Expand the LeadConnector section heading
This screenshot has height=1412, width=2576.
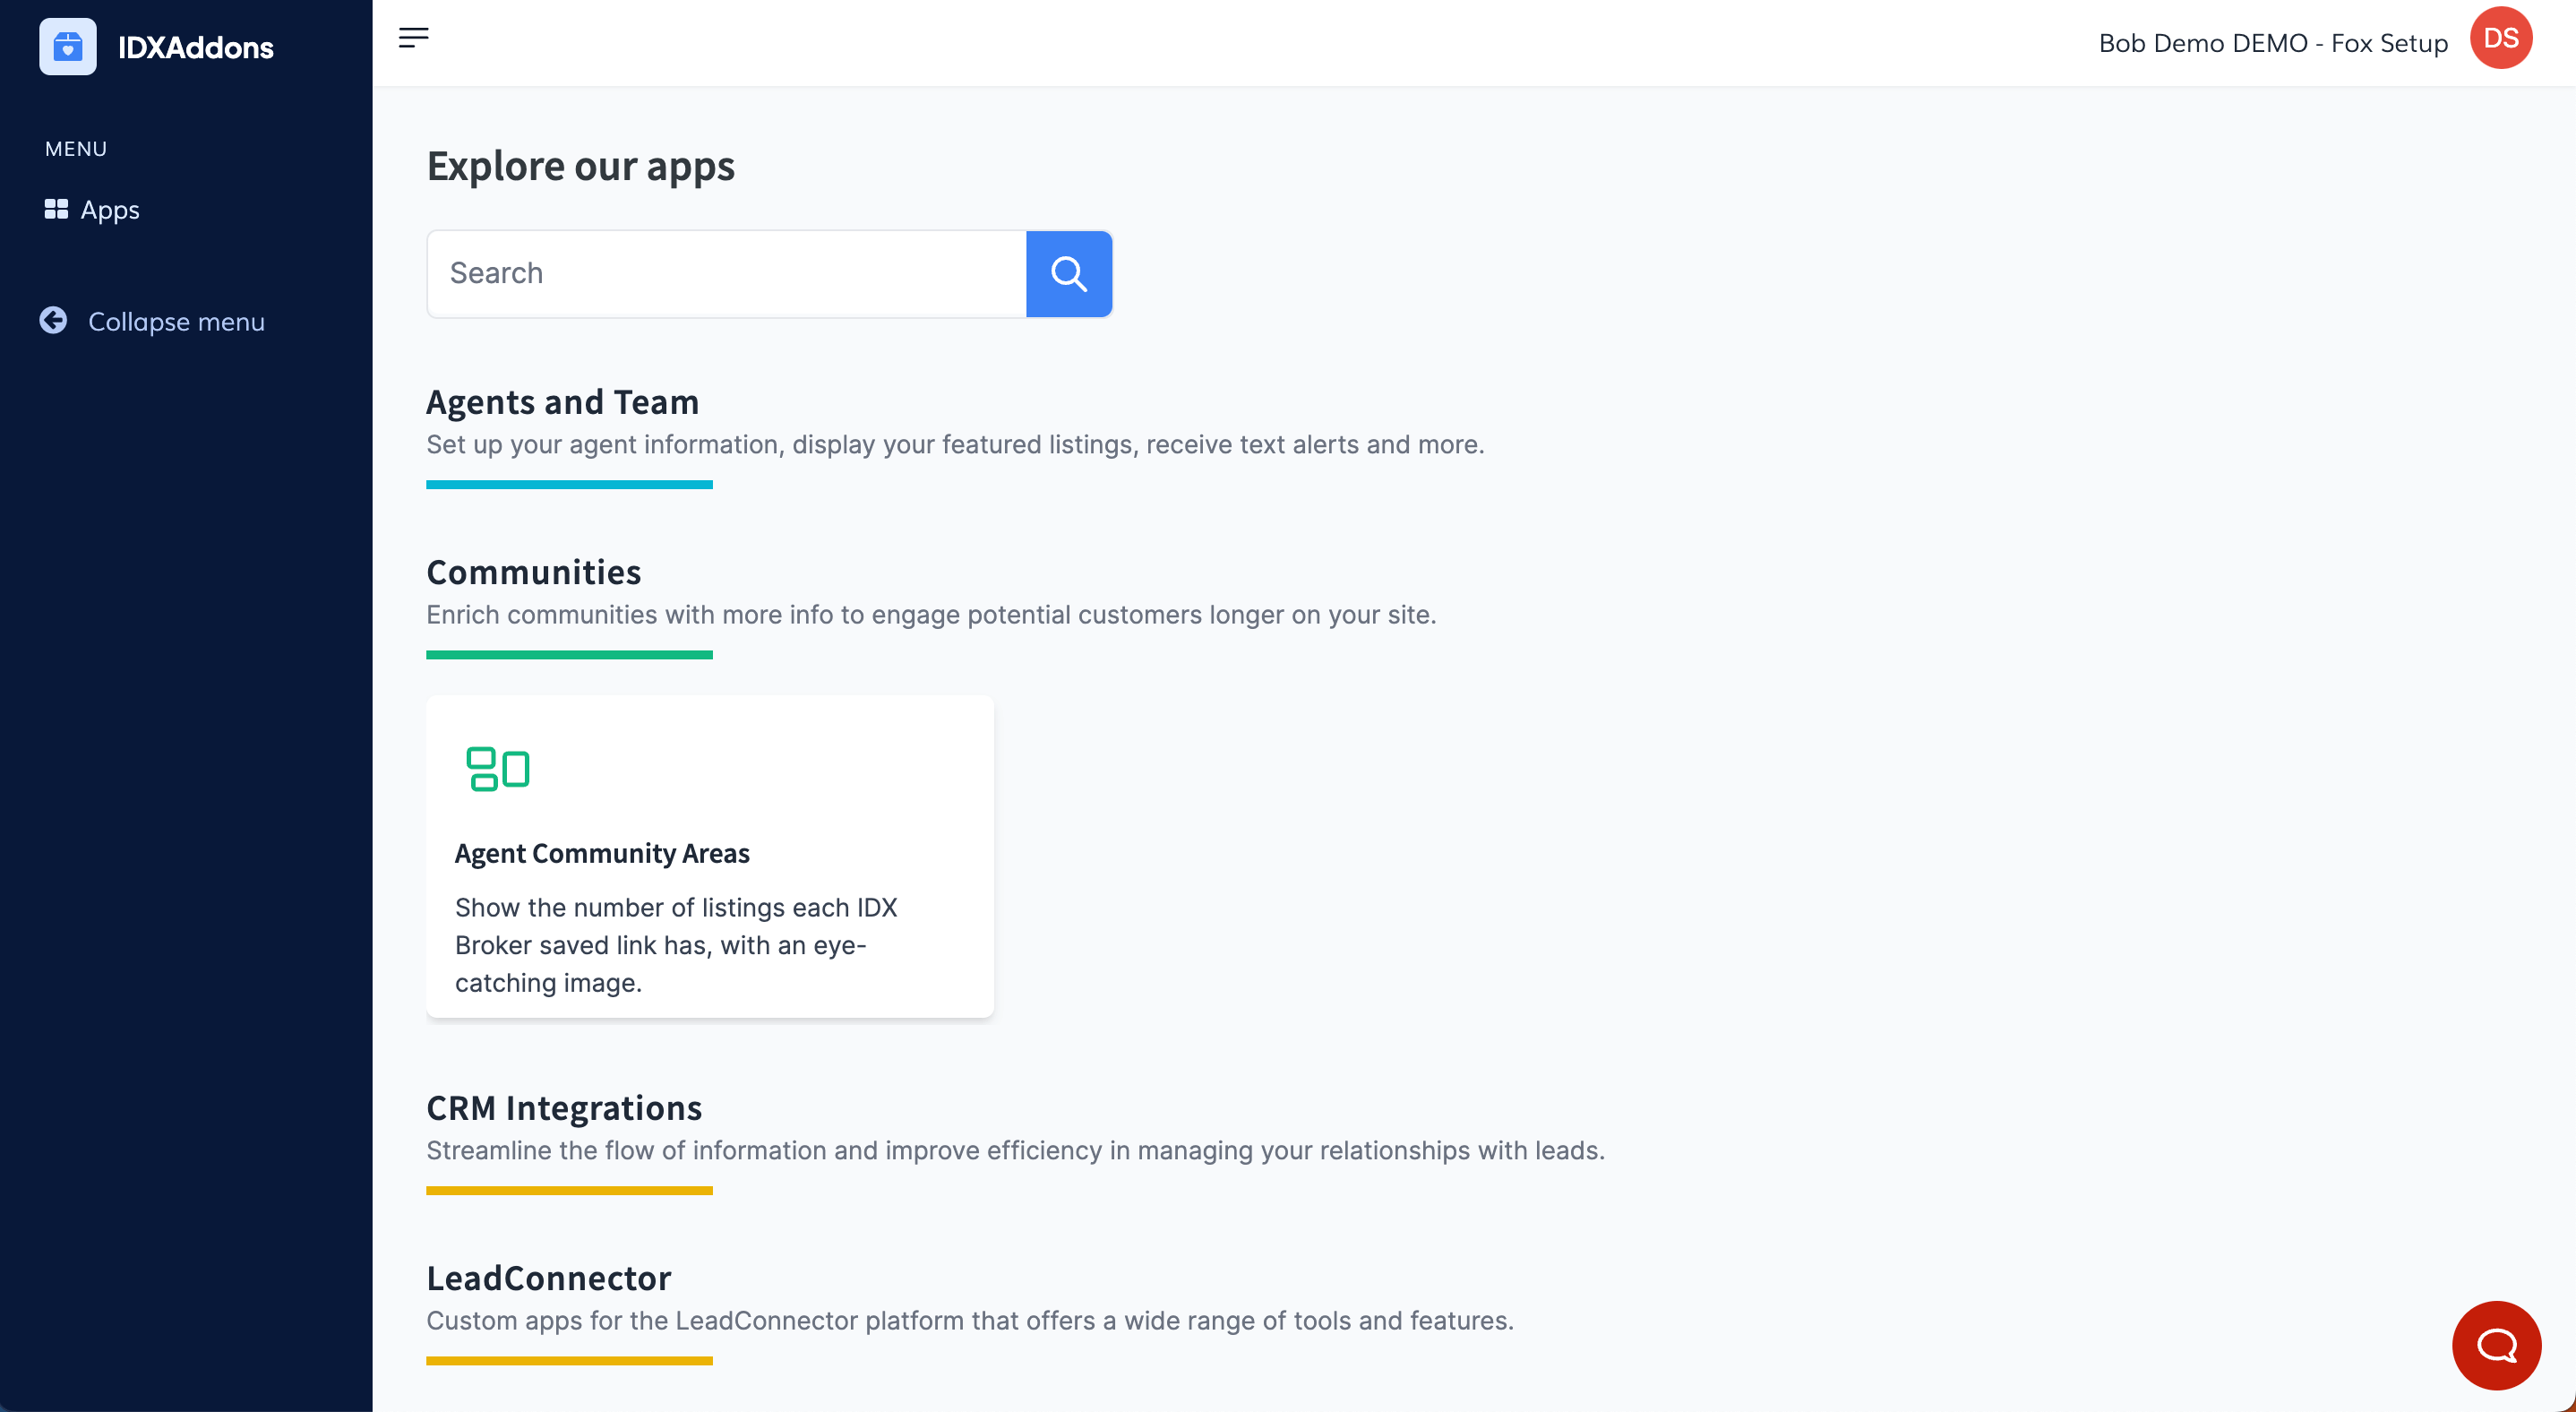click(548, 1278)
